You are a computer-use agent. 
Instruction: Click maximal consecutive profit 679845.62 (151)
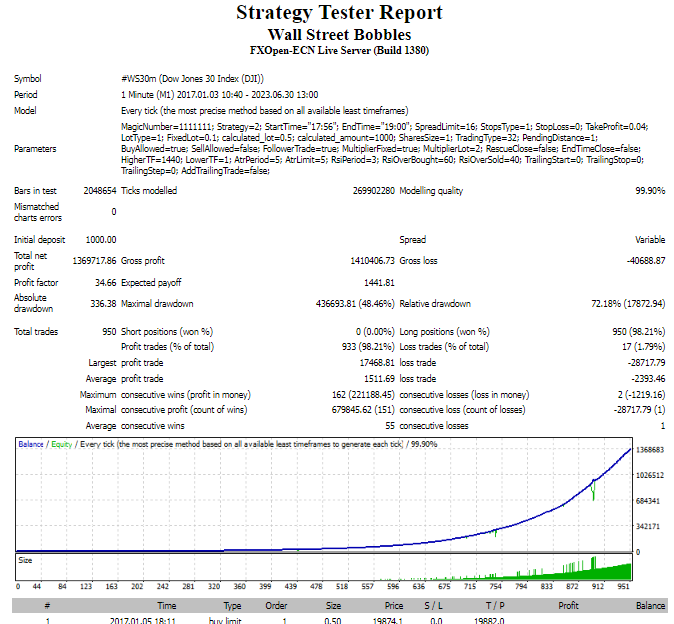point(363,410)
